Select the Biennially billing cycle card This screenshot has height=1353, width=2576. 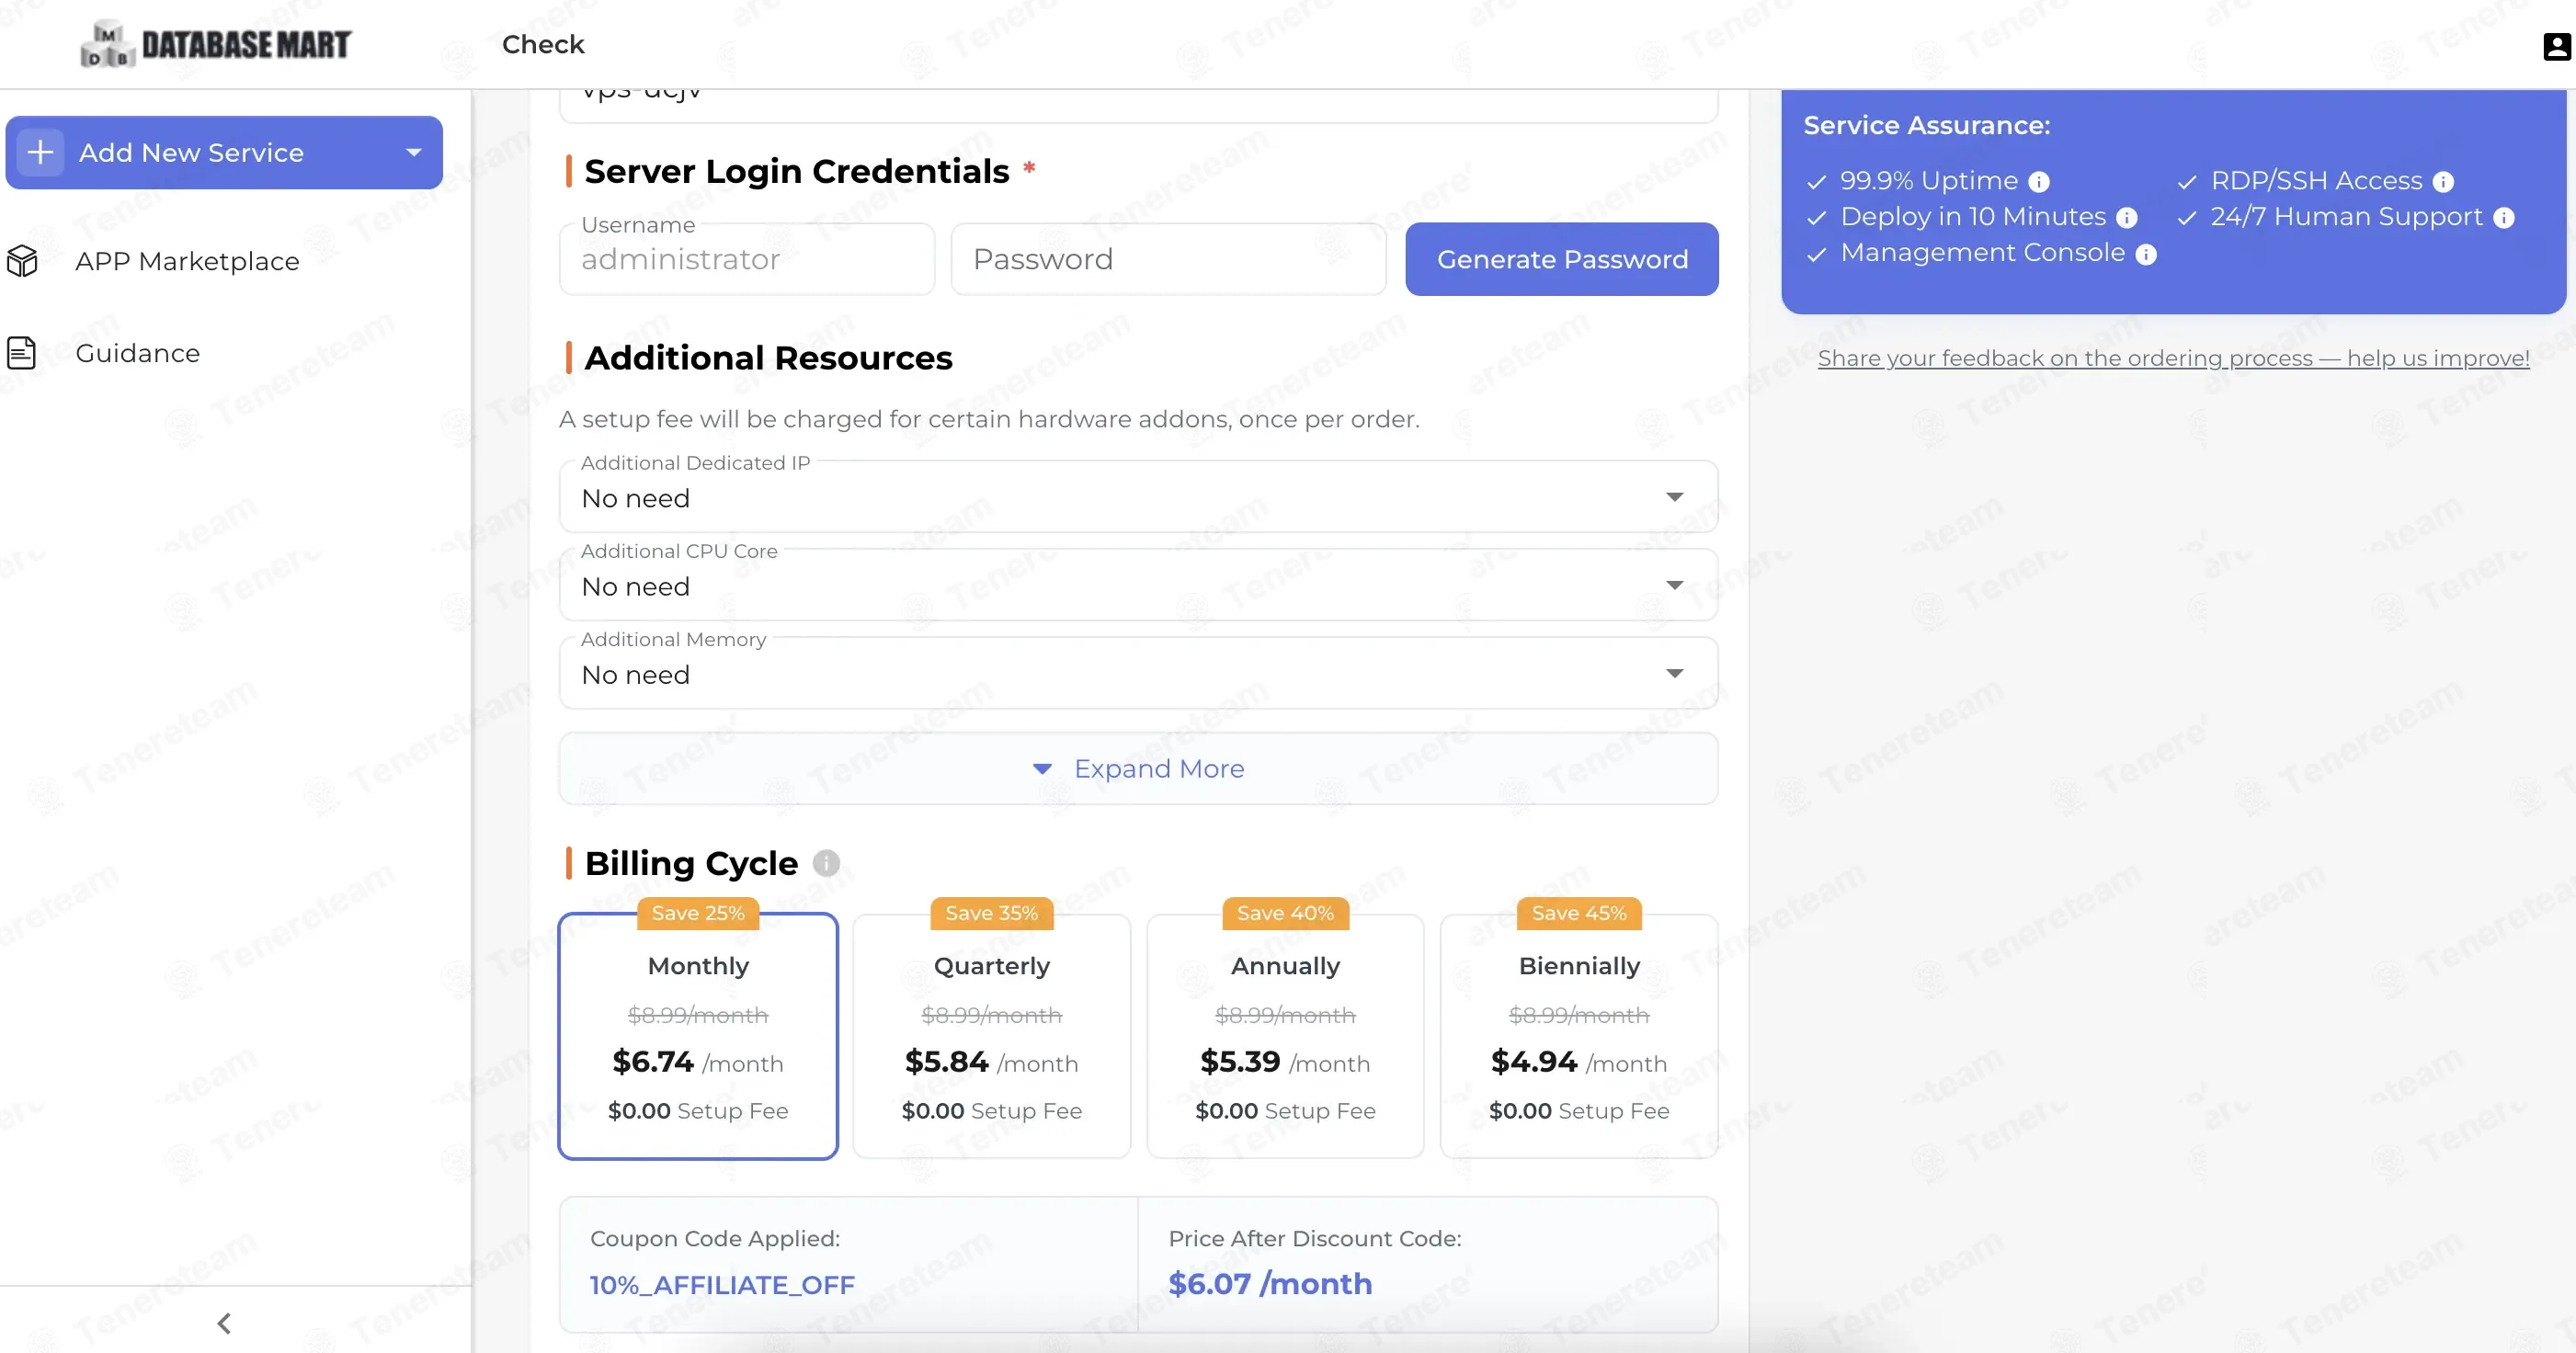click(1579, 1036)
